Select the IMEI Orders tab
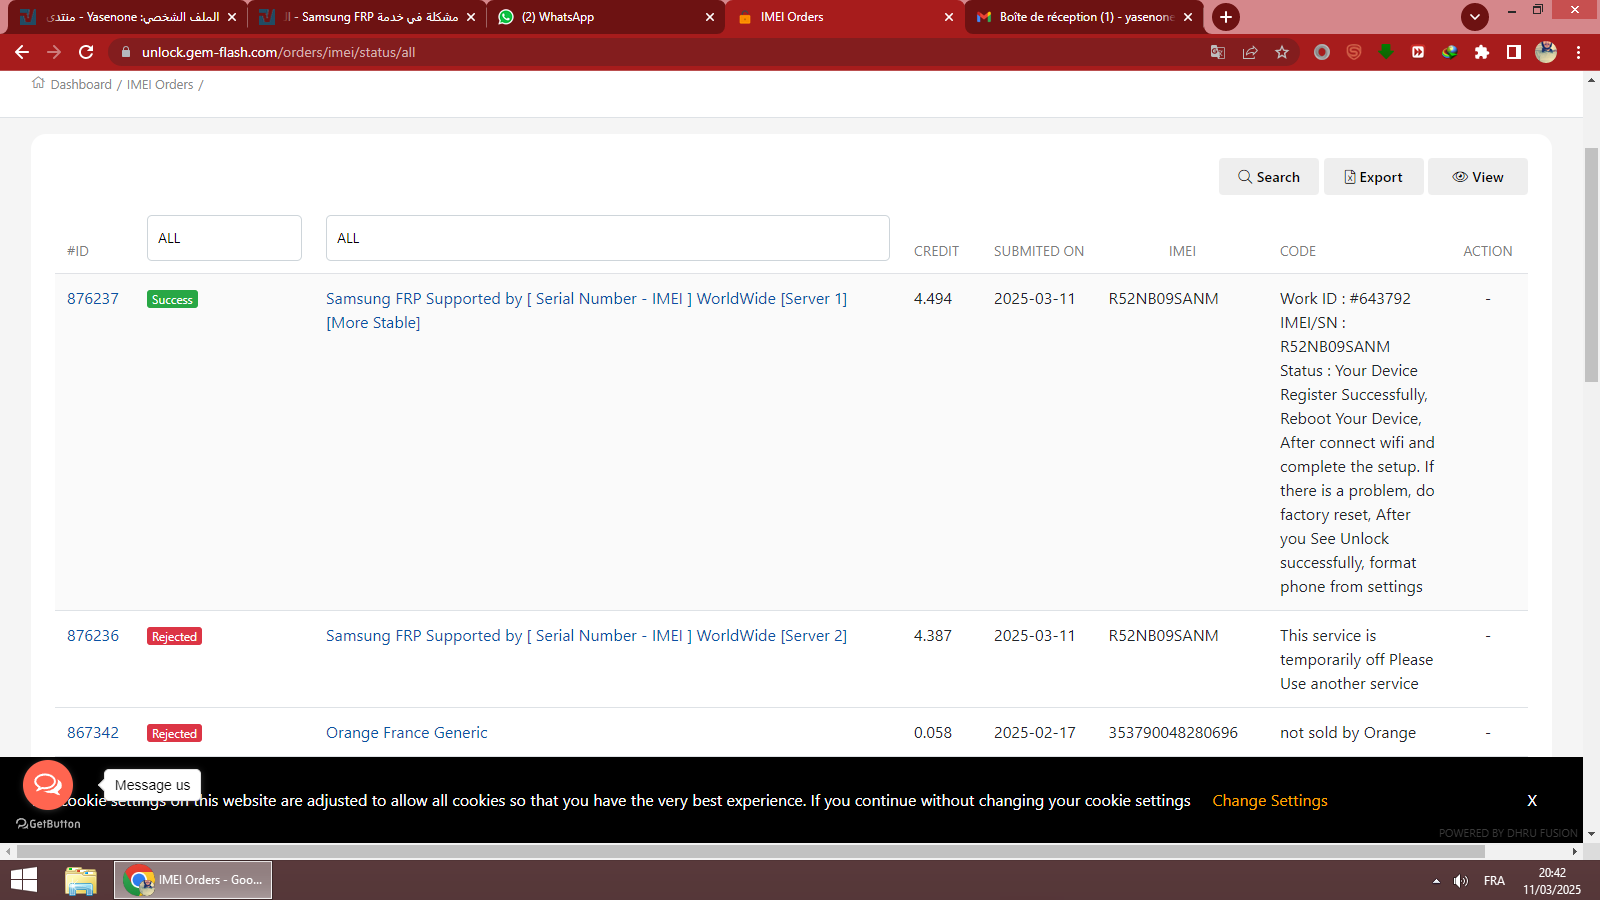Image resolution: width=1600 pixels, height=900 pixels. pos(845,17)
